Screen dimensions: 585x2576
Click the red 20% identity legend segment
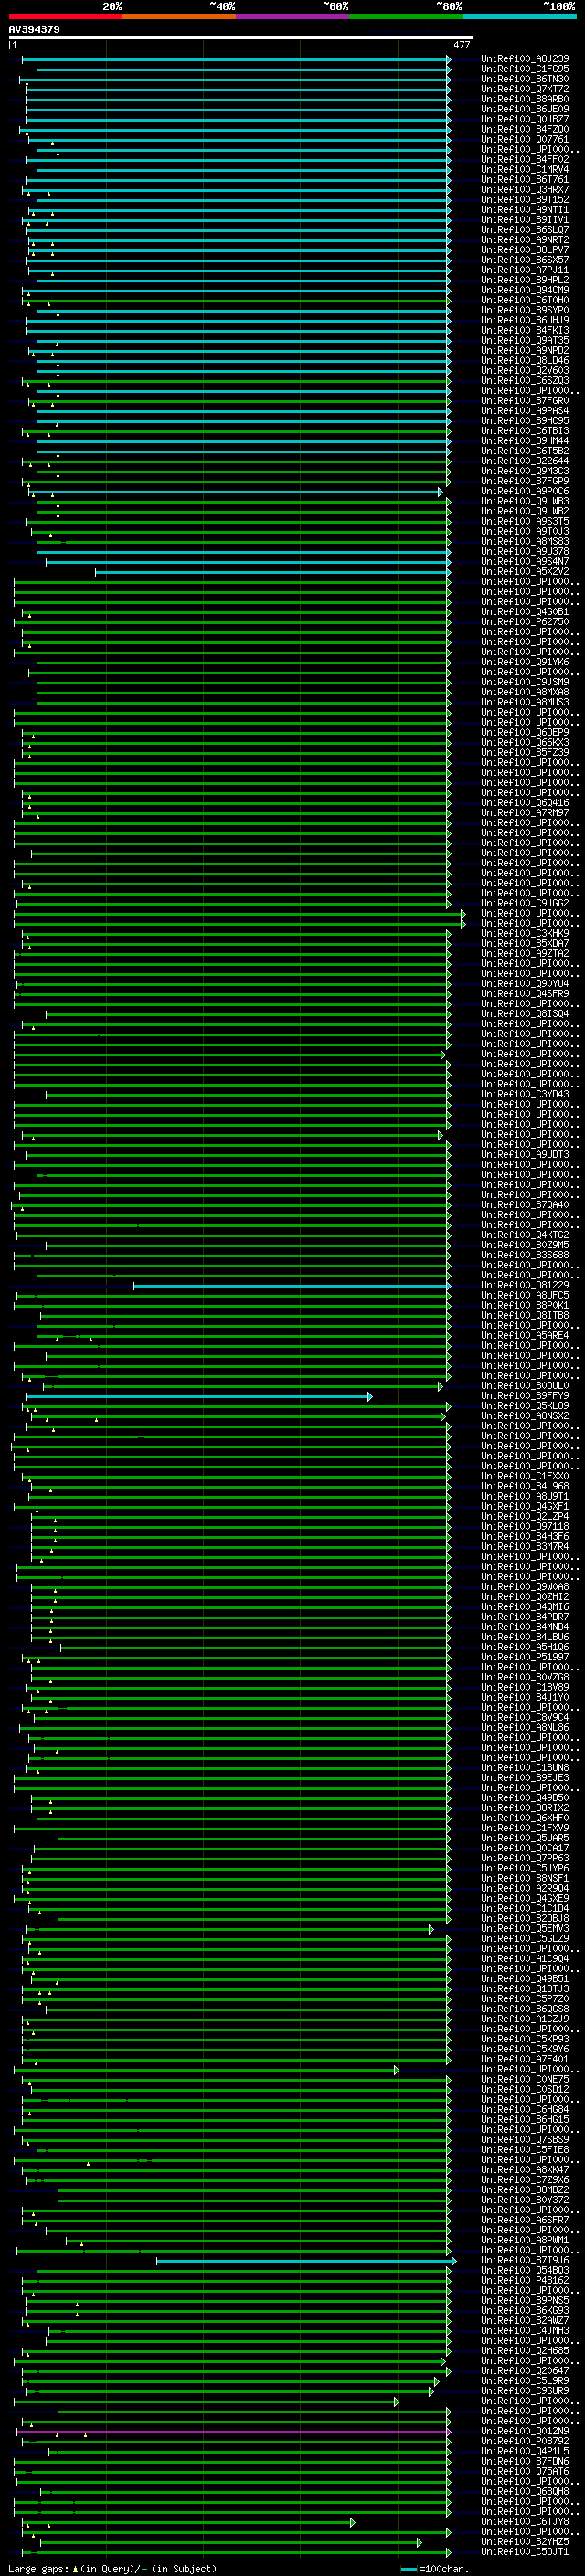[x=65, y=16]
